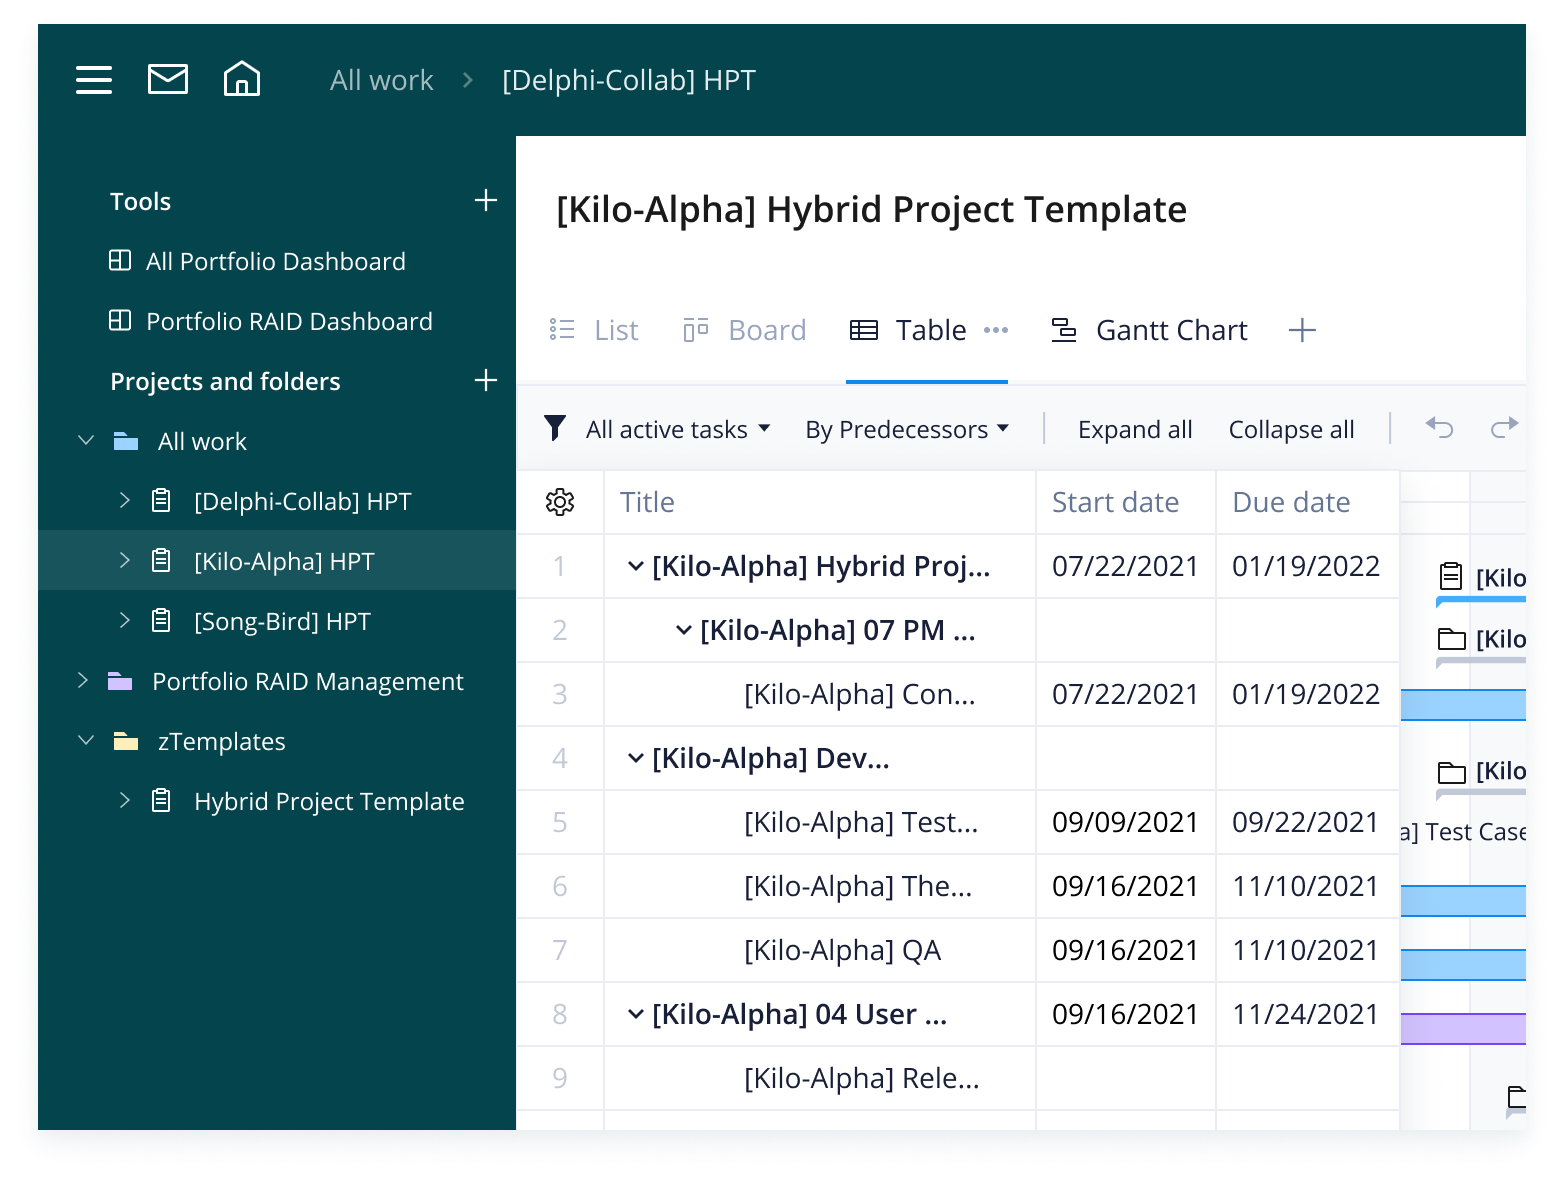The image size is (1562, 1179).
Task: Click the project icon in Gantt timeline
Action: click(x=1451, y=577)
